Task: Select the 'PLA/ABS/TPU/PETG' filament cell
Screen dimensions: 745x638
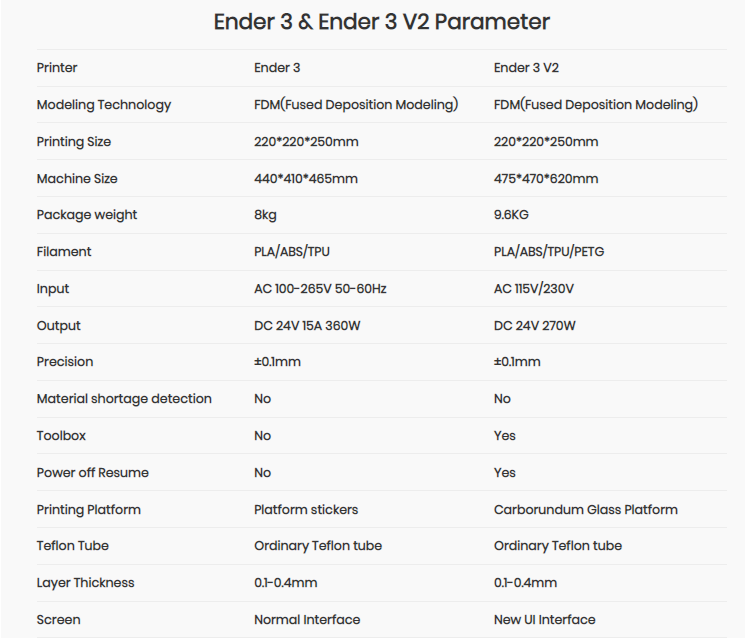Action: click(x=549, y=252)
